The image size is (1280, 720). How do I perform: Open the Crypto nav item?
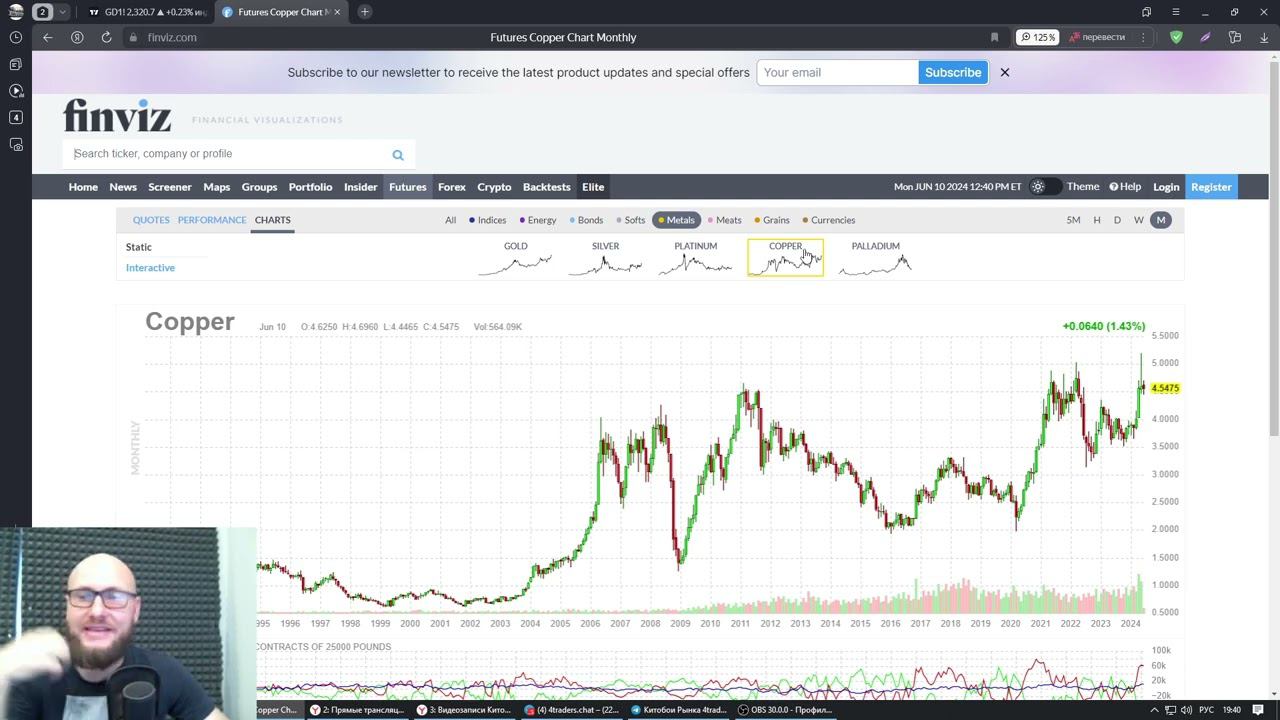[494, 187]
